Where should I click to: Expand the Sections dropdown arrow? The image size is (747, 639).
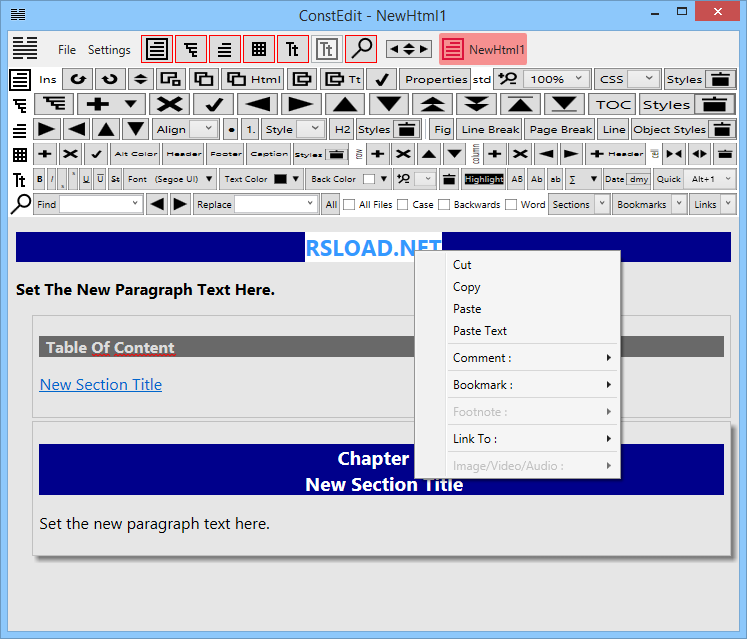(602, 204)
